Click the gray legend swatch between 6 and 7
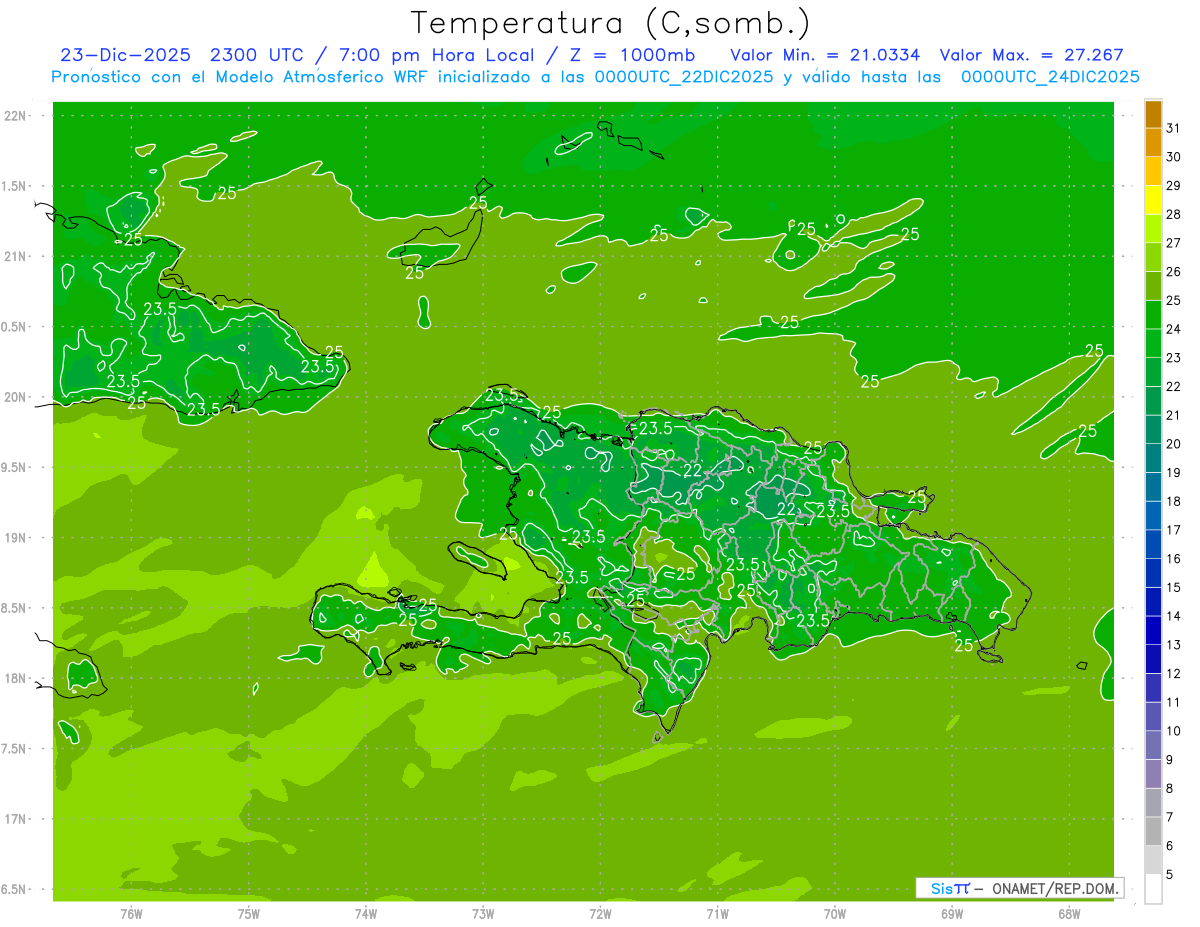The height and width of the screenshot is (927, 1200). click(x=1153, y=832)
